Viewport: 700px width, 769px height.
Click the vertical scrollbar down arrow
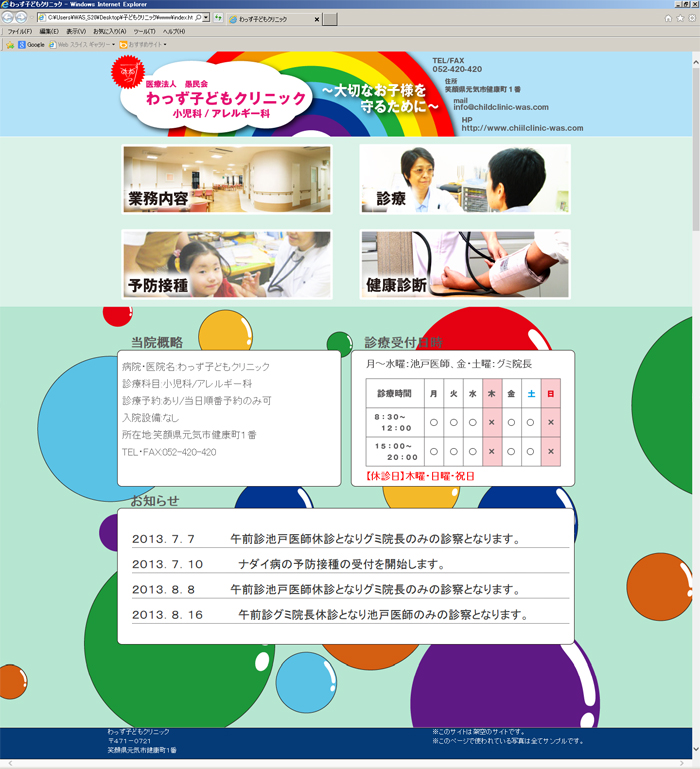(x=696, y=750)
